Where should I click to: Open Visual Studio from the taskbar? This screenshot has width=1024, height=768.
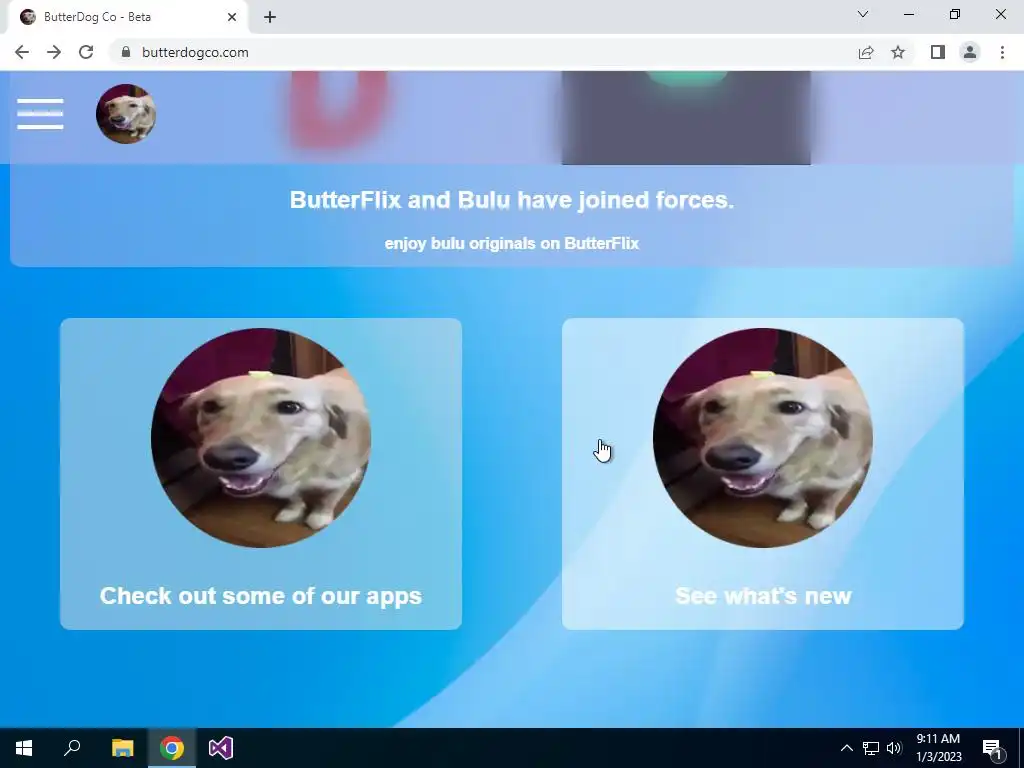coord(221,748)
